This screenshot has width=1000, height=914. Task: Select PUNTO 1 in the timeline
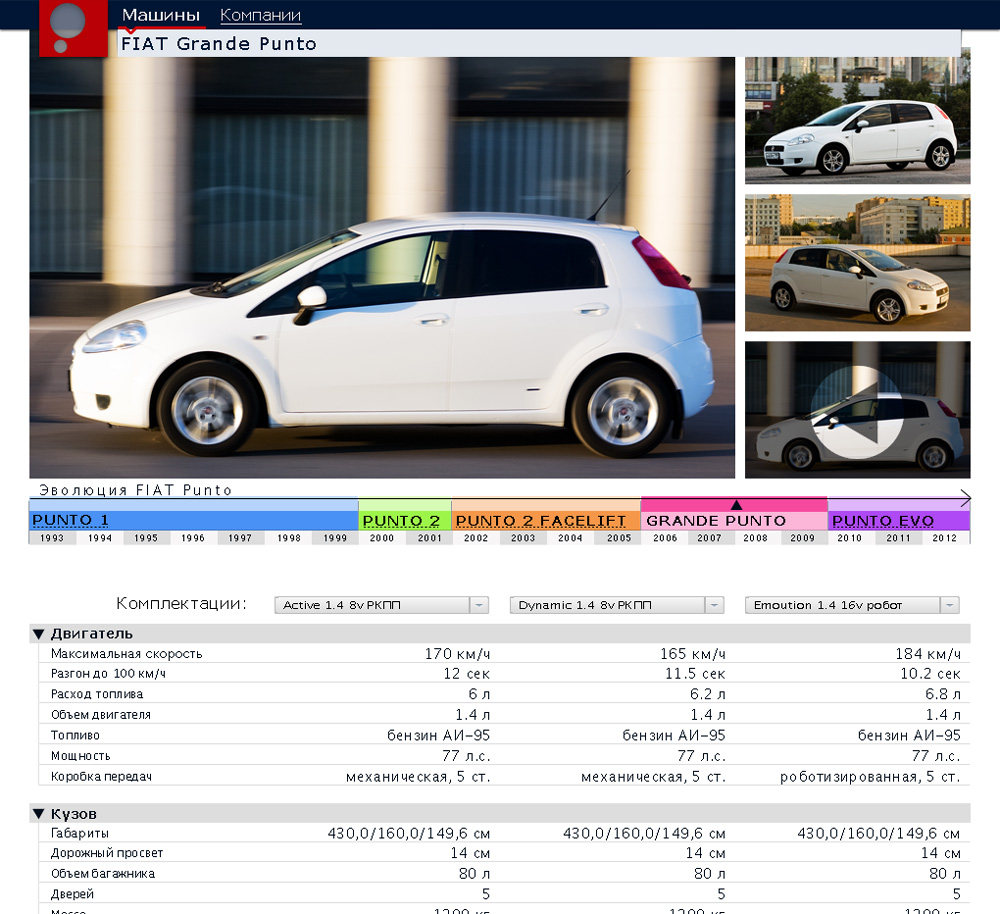tap(70, 521)
